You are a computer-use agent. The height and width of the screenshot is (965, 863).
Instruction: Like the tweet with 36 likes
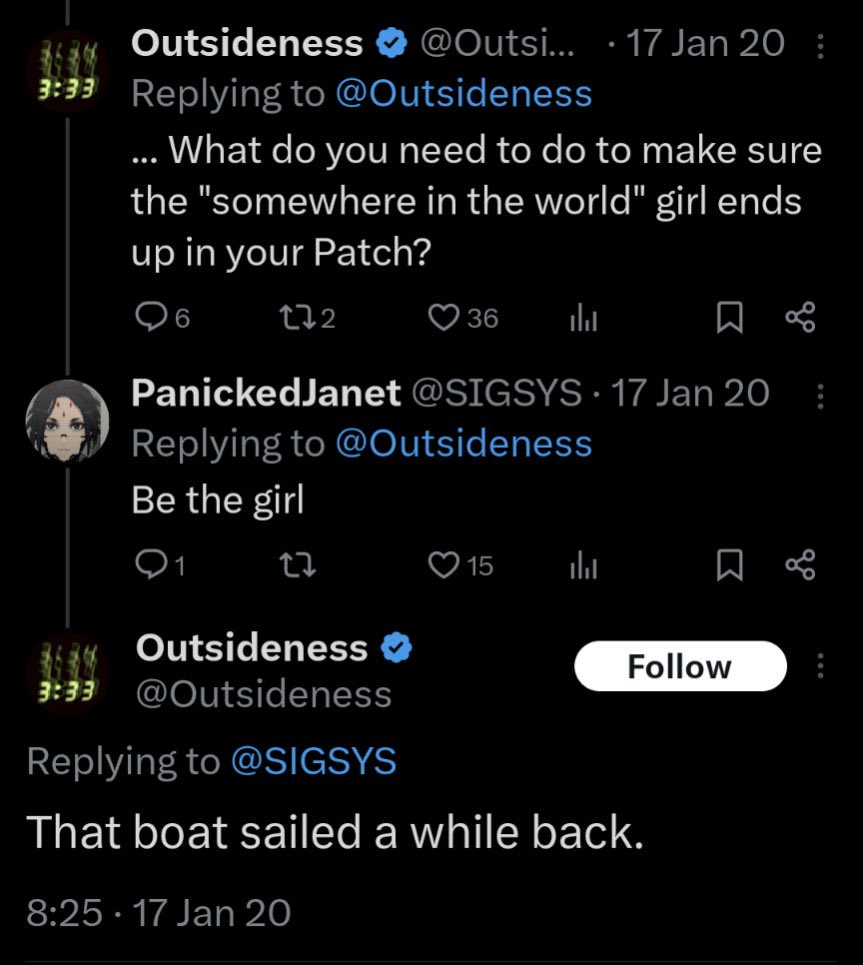click(x=442, y=318)
